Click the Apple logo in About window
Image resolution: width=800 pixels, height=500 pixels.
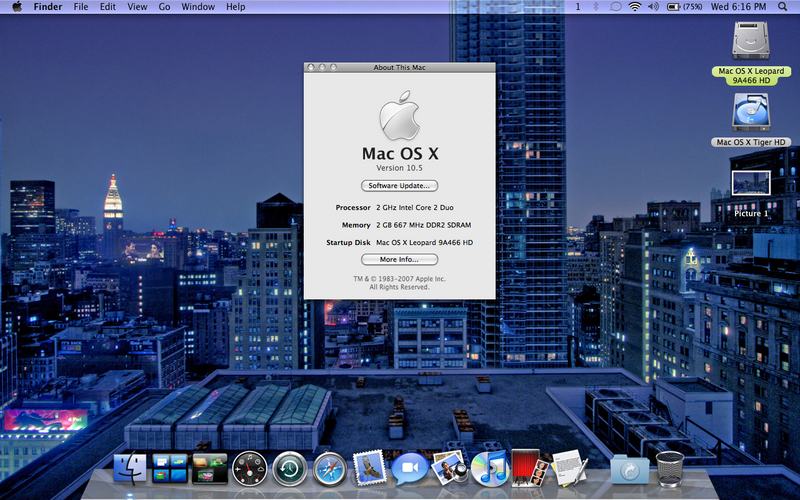point(399,116)
